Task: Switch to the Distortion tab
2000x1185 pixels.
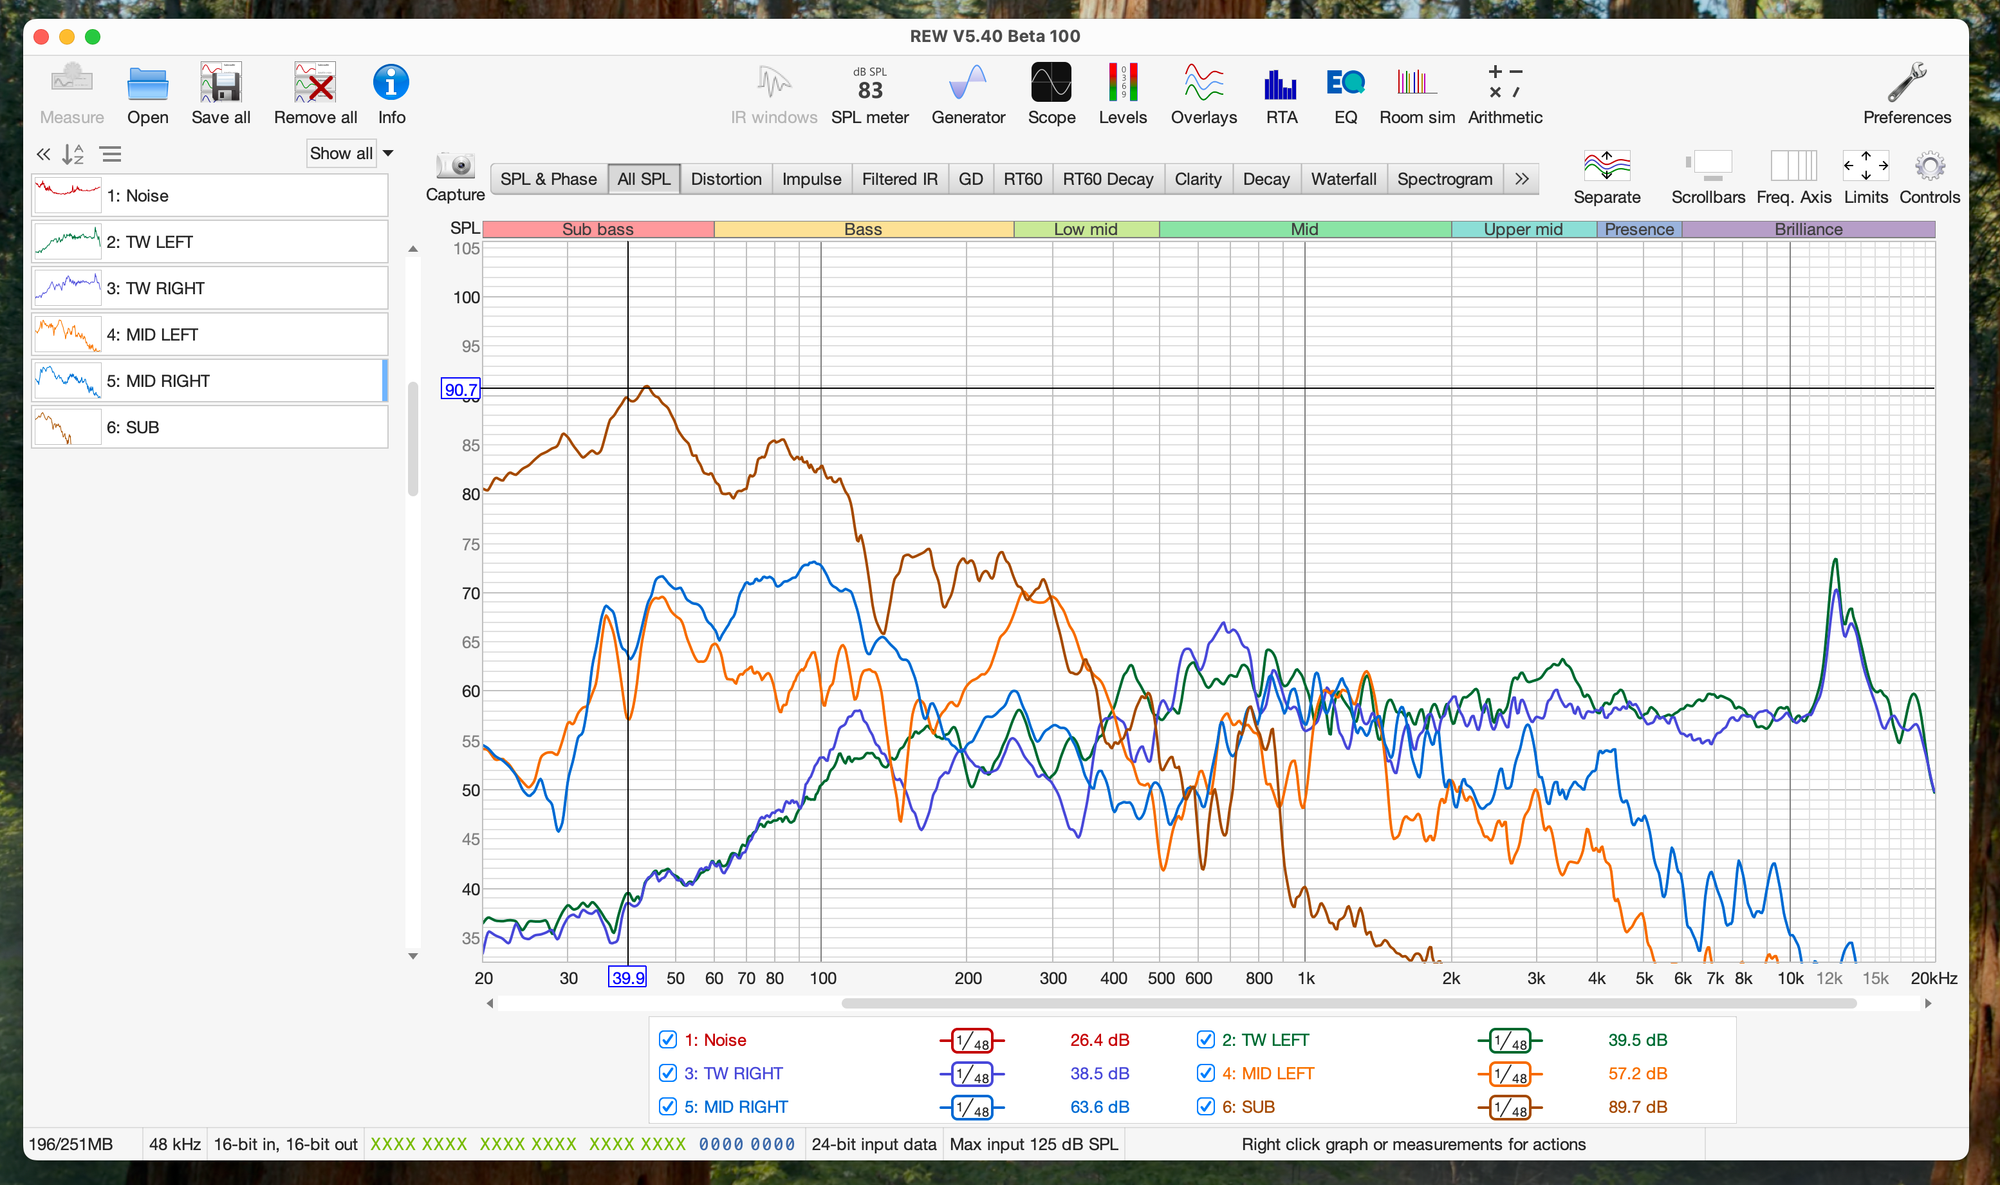Action: point(726,179)
